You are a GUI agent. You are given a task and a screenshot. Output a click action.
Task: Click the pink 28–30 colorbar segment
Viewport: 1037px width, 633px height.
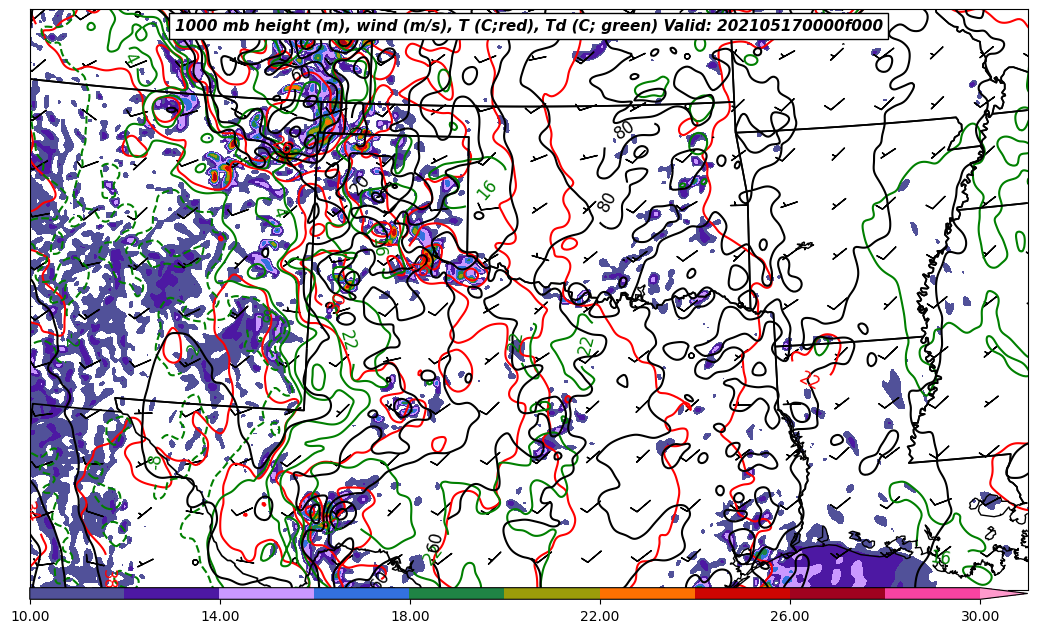(x=932, y=593)
